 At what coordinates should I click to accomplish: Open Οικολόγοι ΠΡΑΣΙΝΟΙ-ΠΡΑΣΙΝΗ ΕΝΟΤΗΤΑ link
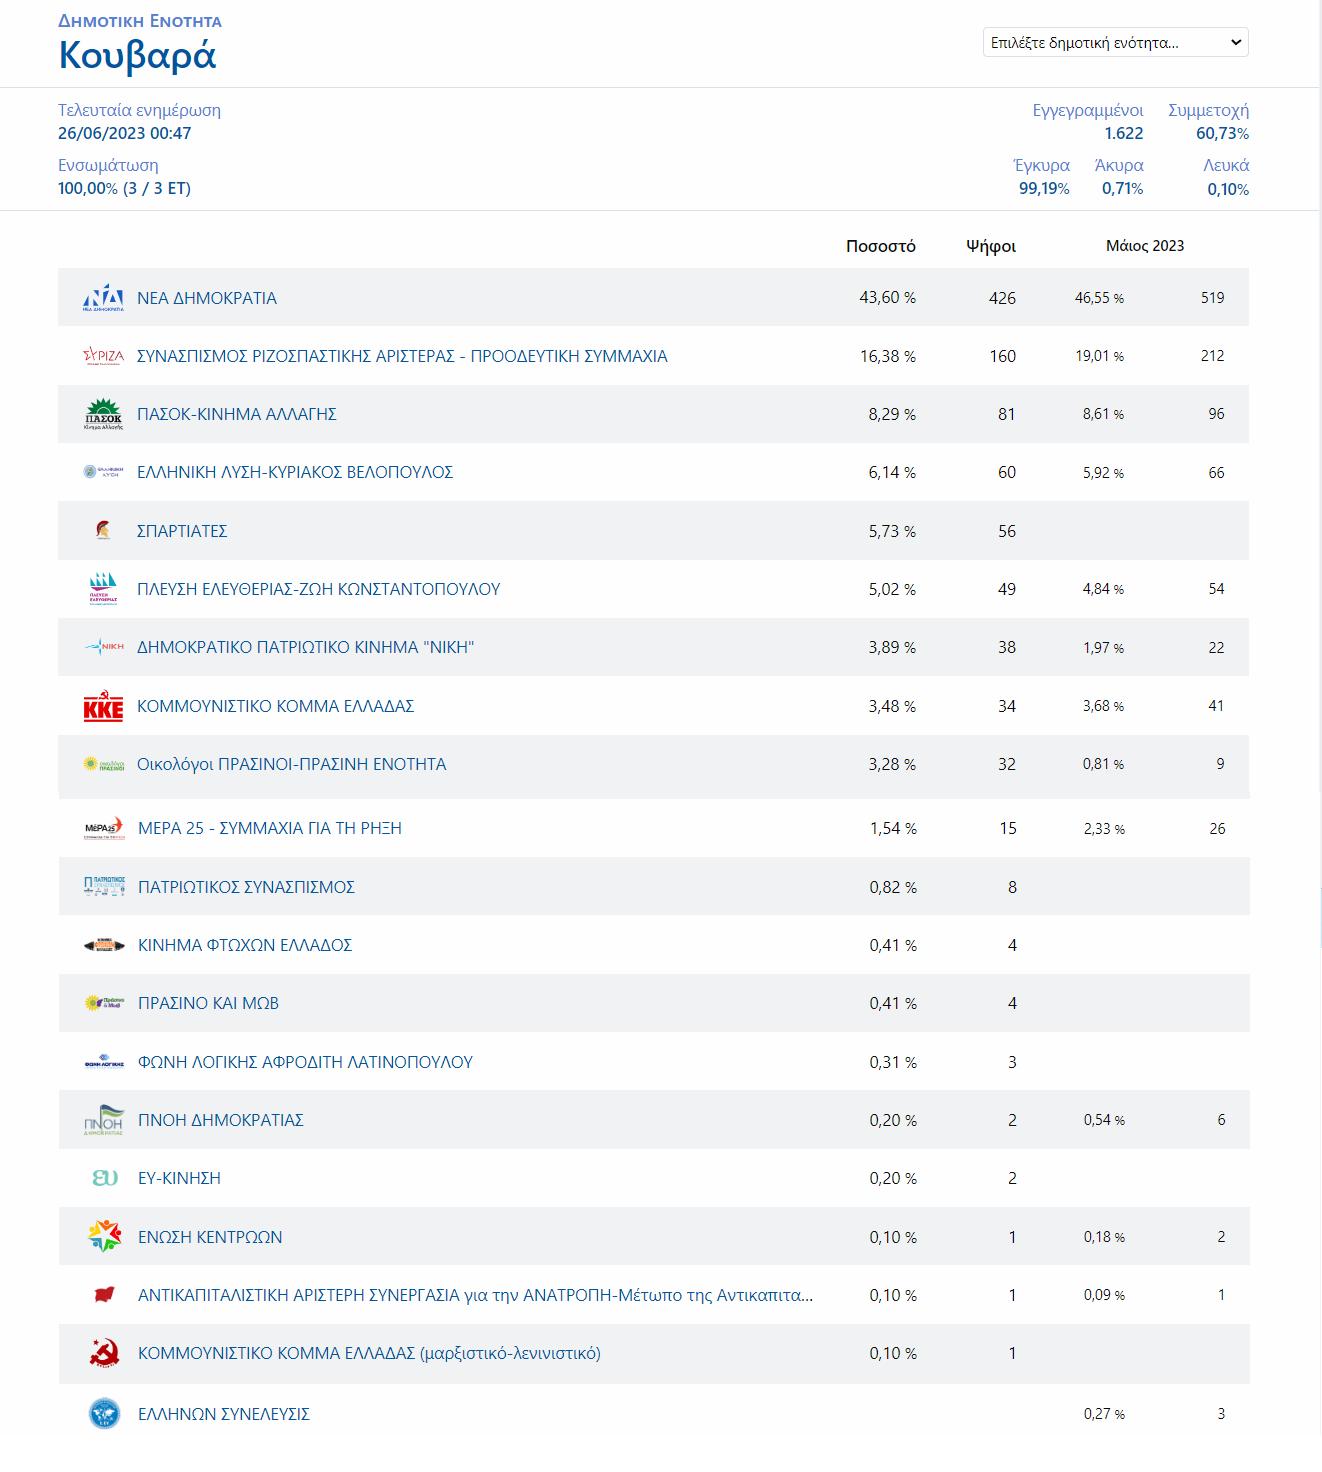(x=292, y=764)
